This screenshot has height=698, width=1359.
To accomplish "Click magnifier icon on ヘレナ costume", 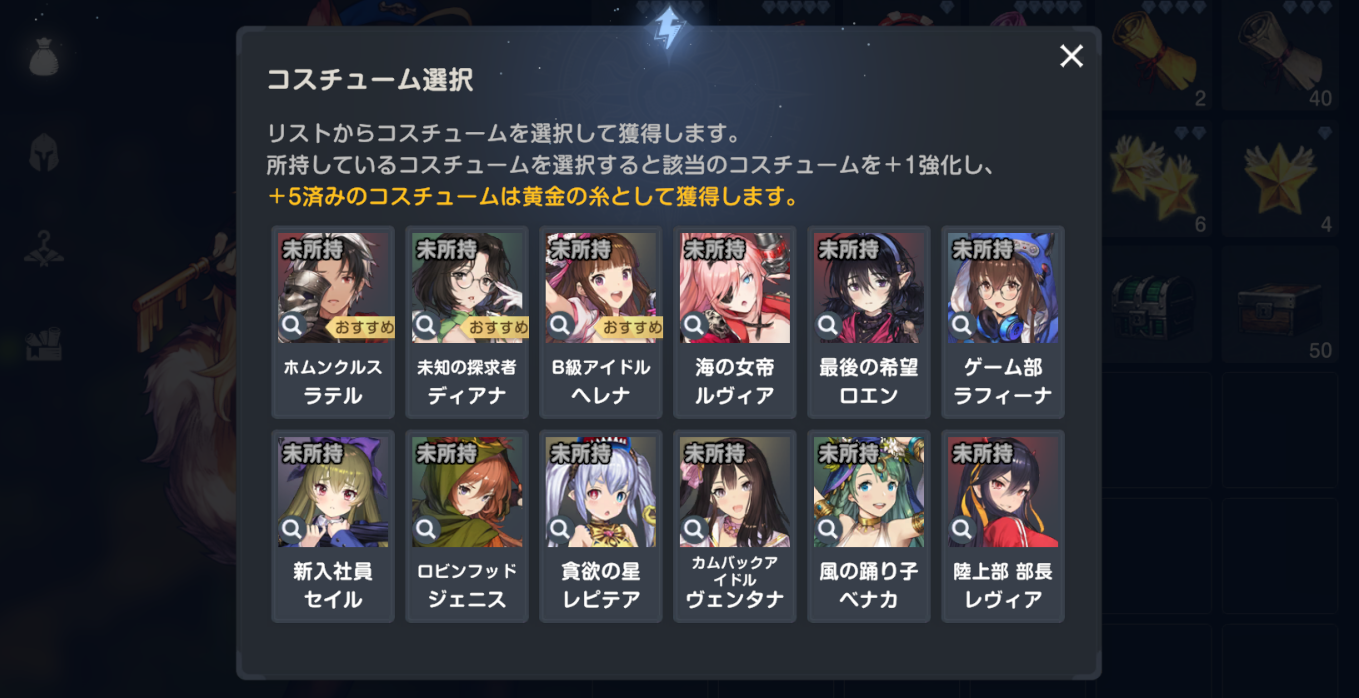I will [561, 325].
